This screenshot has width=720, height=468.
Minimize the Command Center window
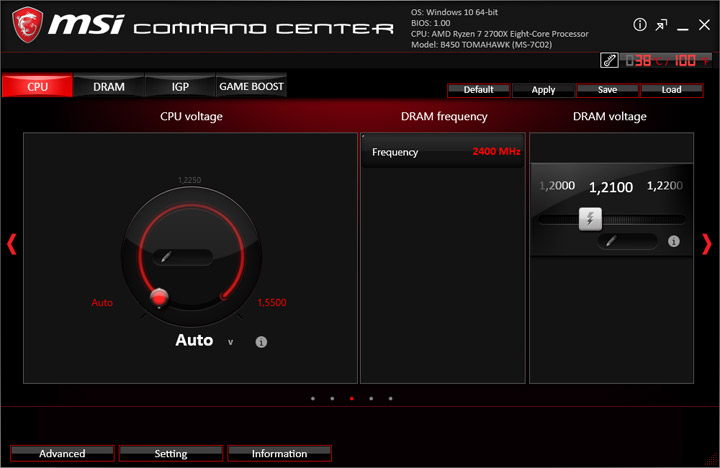tap(683, 28)
